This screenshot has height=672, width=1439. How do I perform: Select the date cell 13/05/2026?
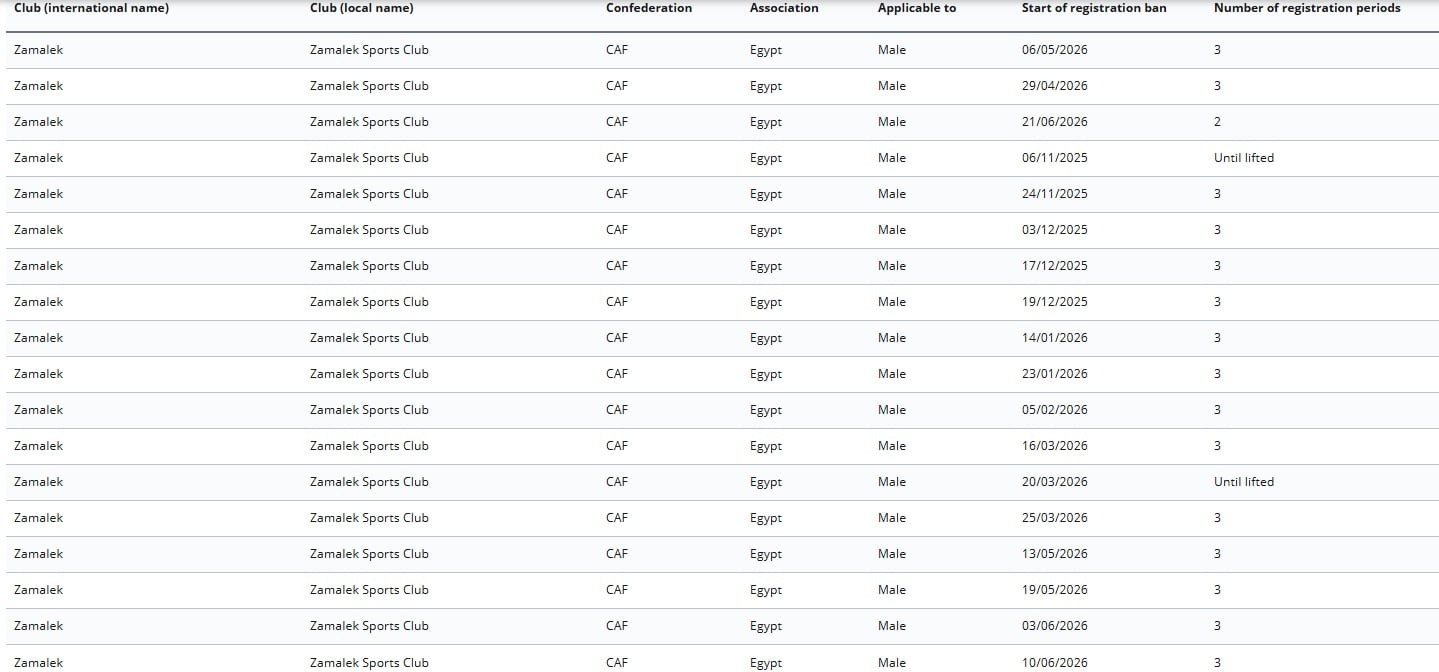[1055, 554]
